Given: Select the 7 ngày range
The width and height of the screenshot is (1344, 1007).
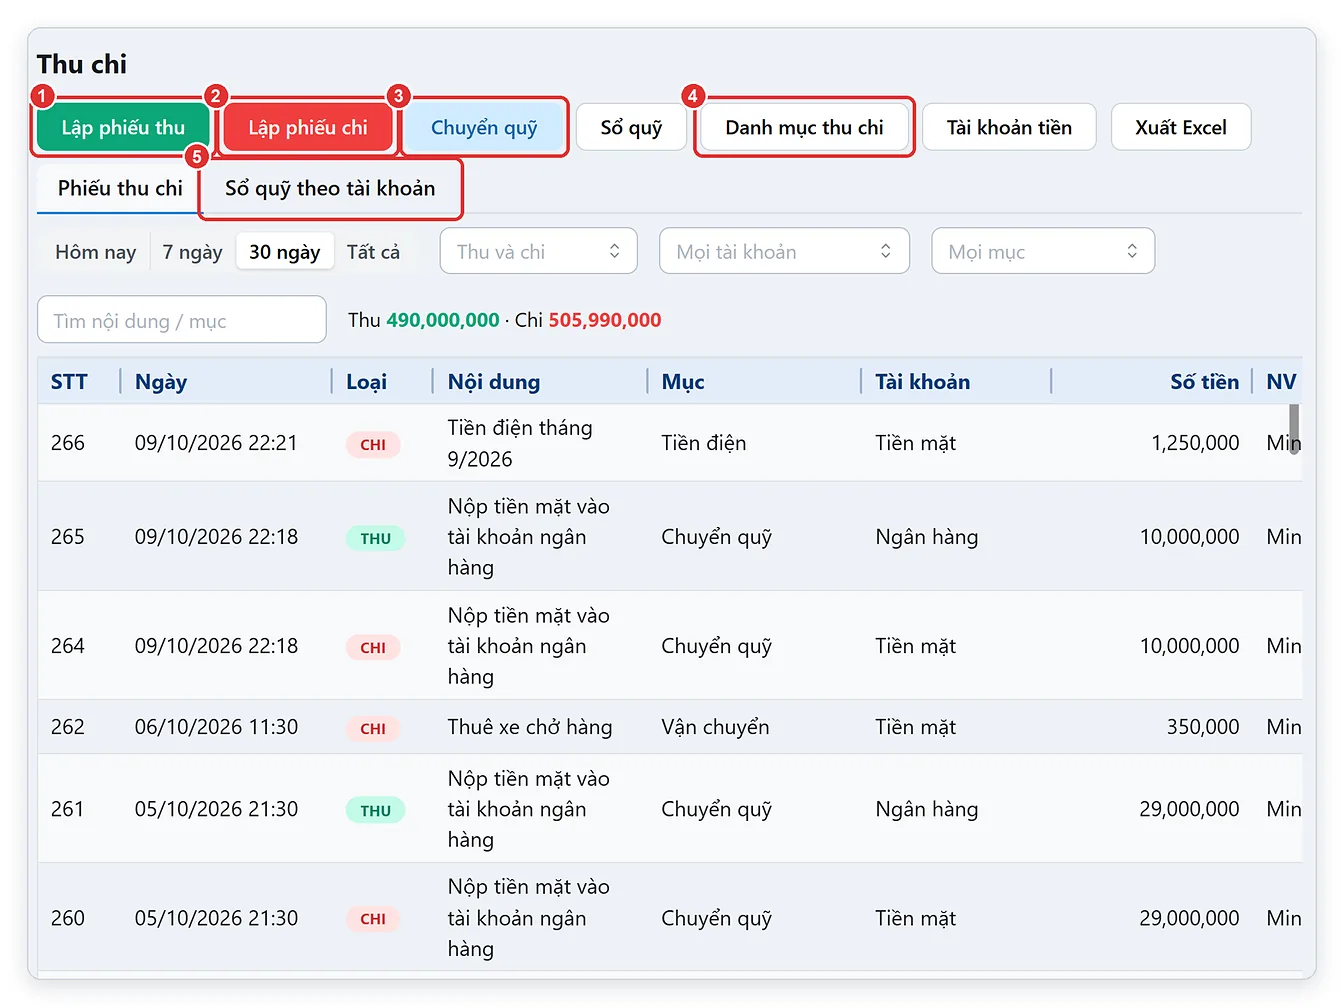Looking at the screenshot, I should 192,252.
